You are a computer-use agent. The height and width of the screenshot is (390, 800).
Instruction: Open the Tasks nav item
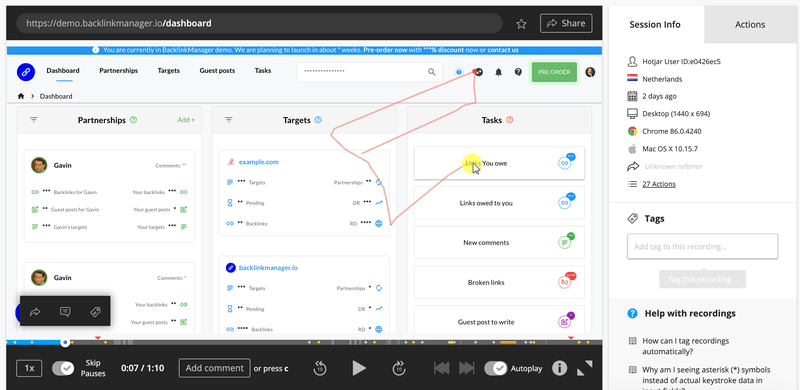263,71
